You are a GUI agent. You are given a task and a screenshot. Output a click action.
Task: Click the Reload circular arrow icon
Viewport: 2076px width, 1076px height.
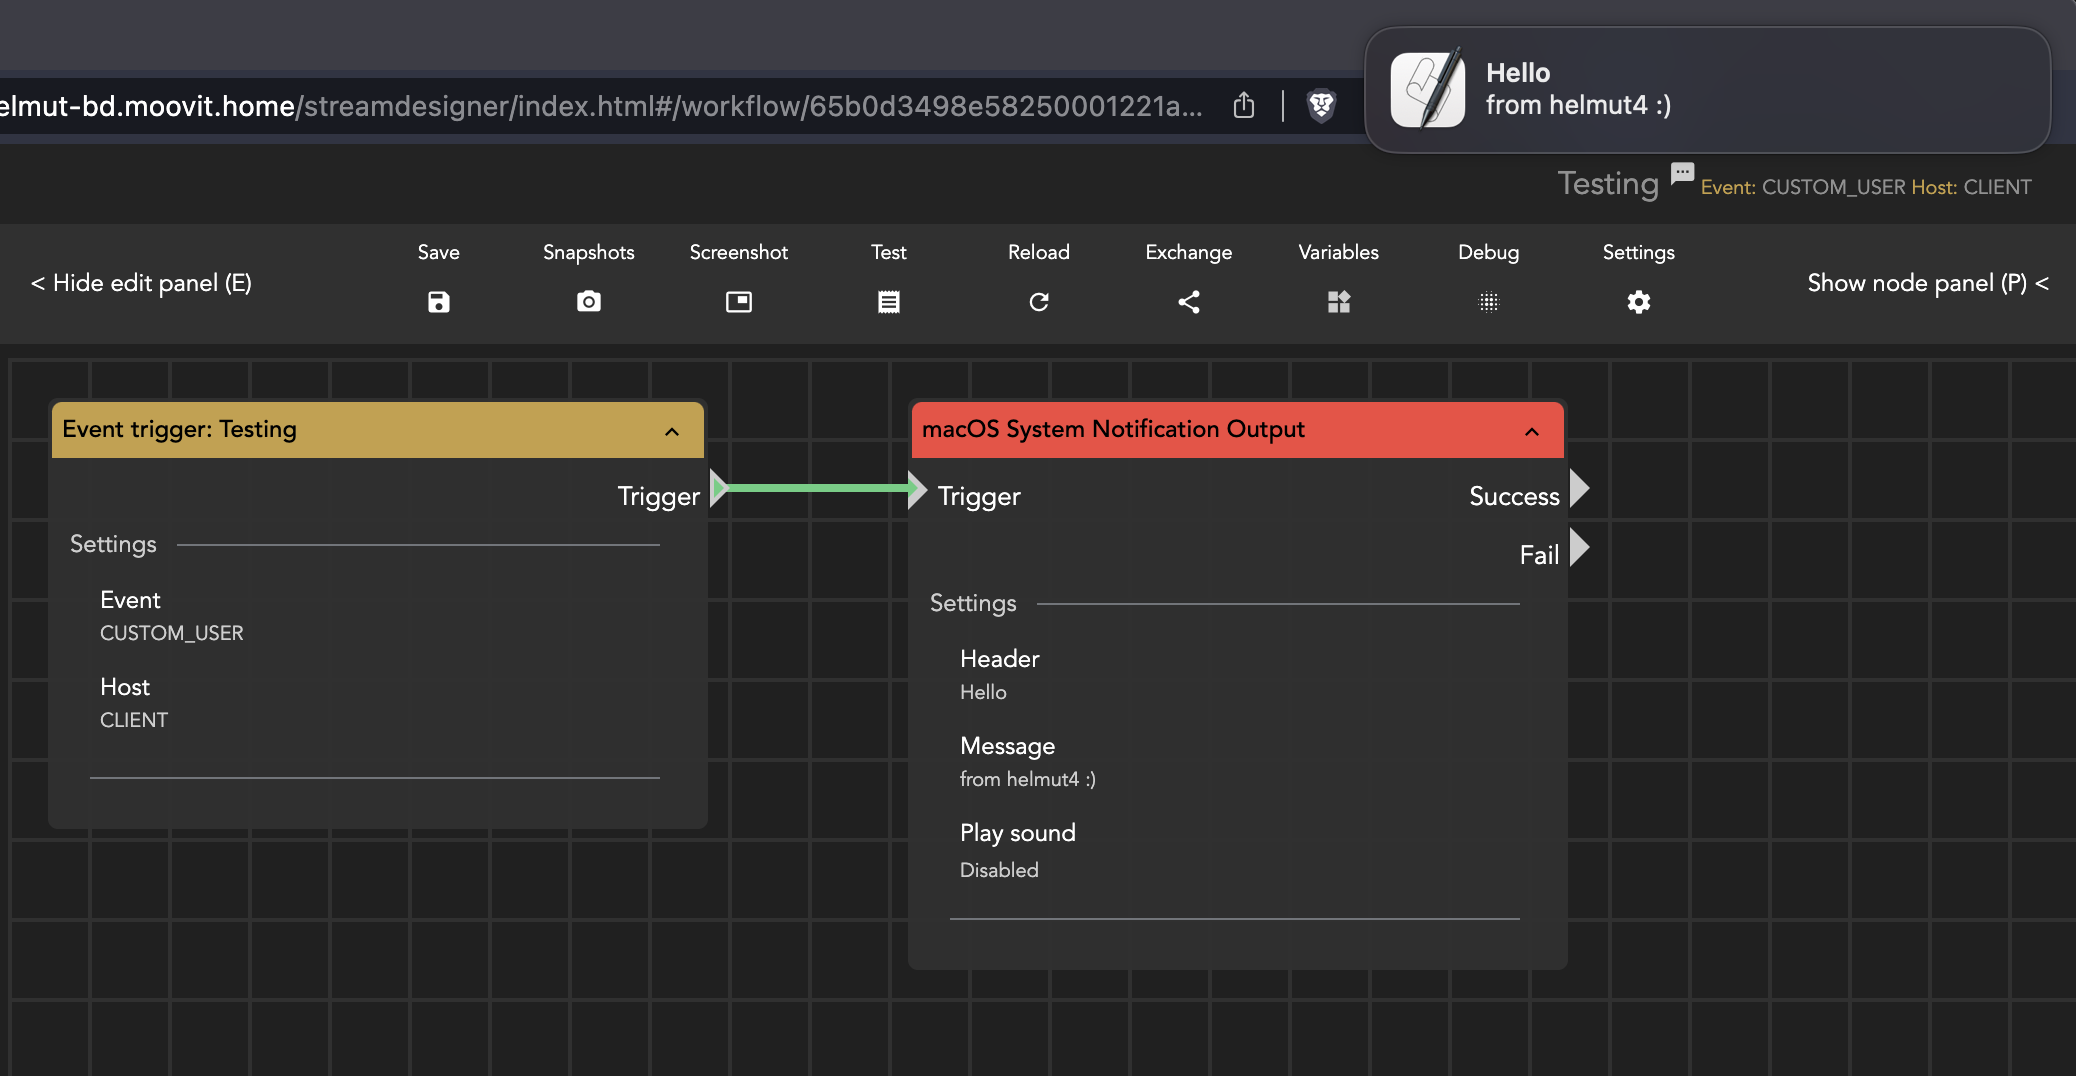(x=1039, y=302)
